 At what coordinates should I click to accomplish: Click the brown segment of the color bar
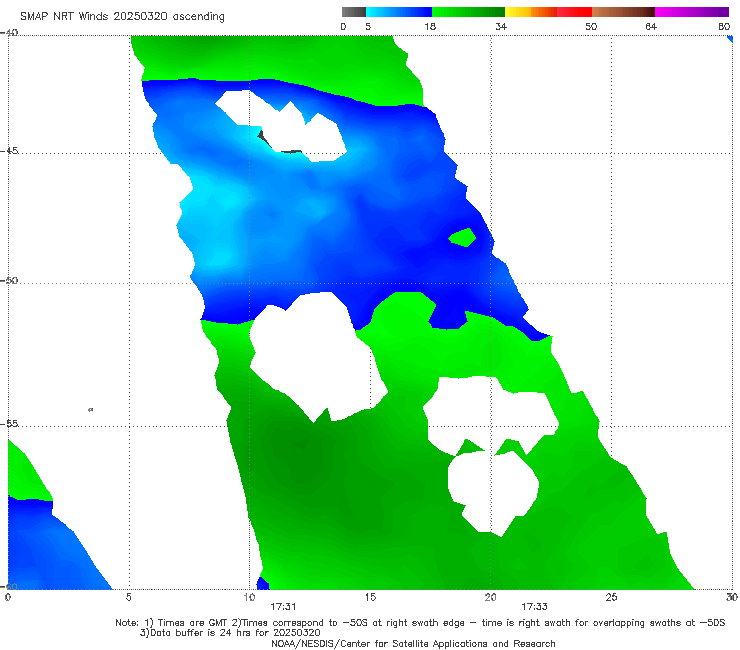tap(623, 12)
